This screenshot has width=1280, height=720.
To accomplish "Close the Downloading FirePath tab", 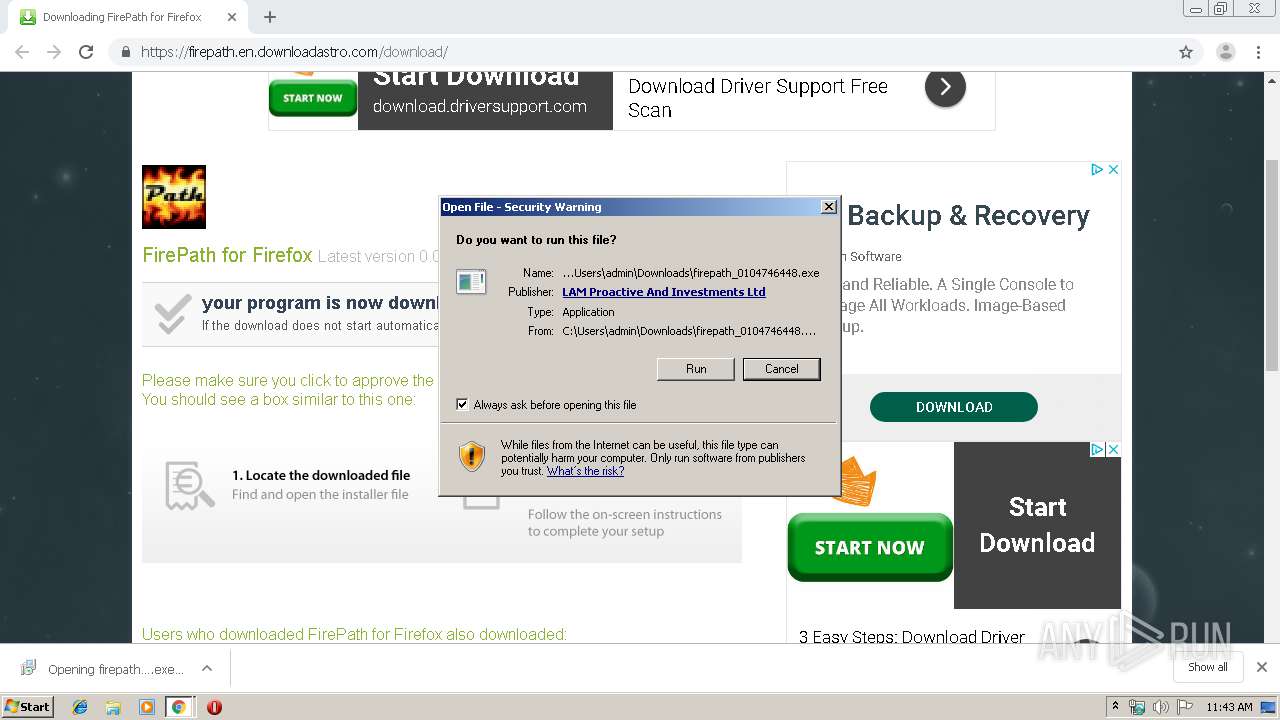I will (x=232, y=17).
